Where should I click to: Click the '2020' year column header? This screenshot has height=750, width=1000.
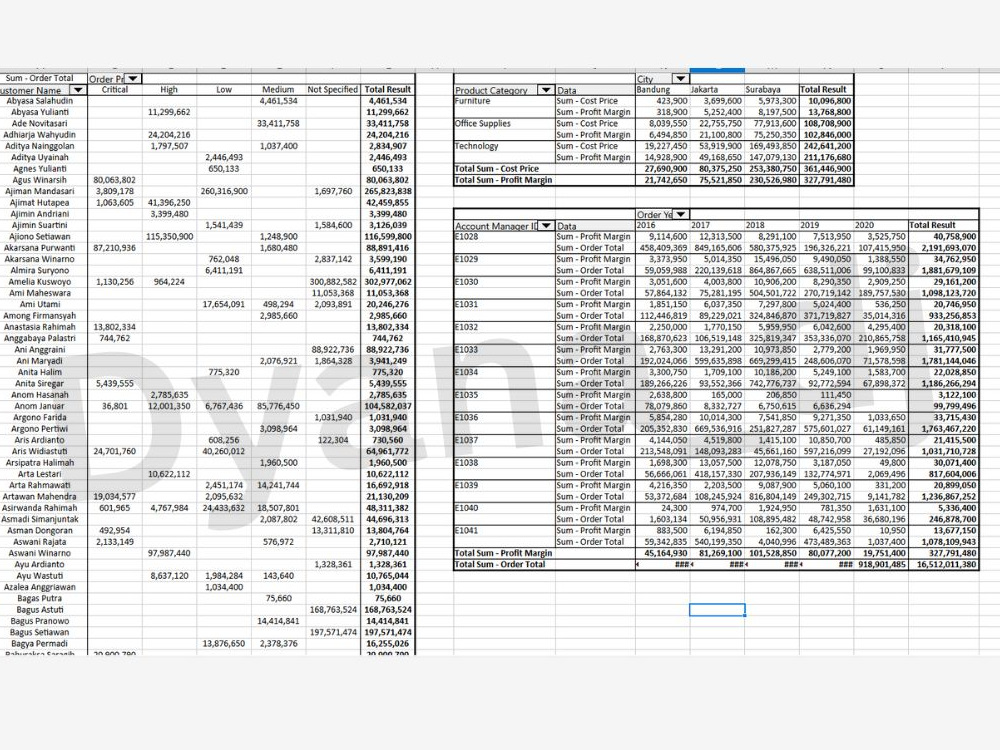click(x=881, y=226)
